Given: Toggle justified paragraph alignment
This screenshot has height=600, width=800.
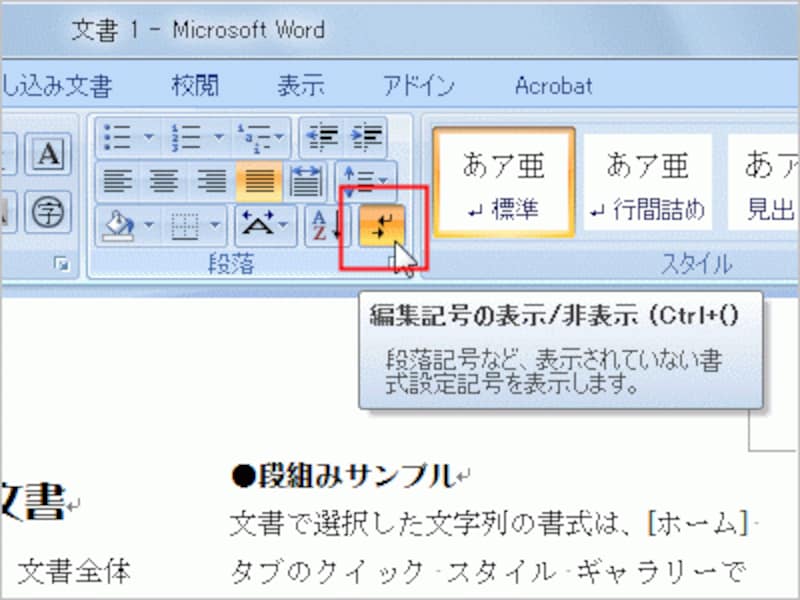Looking at the screenshot, I should (258, 182).
